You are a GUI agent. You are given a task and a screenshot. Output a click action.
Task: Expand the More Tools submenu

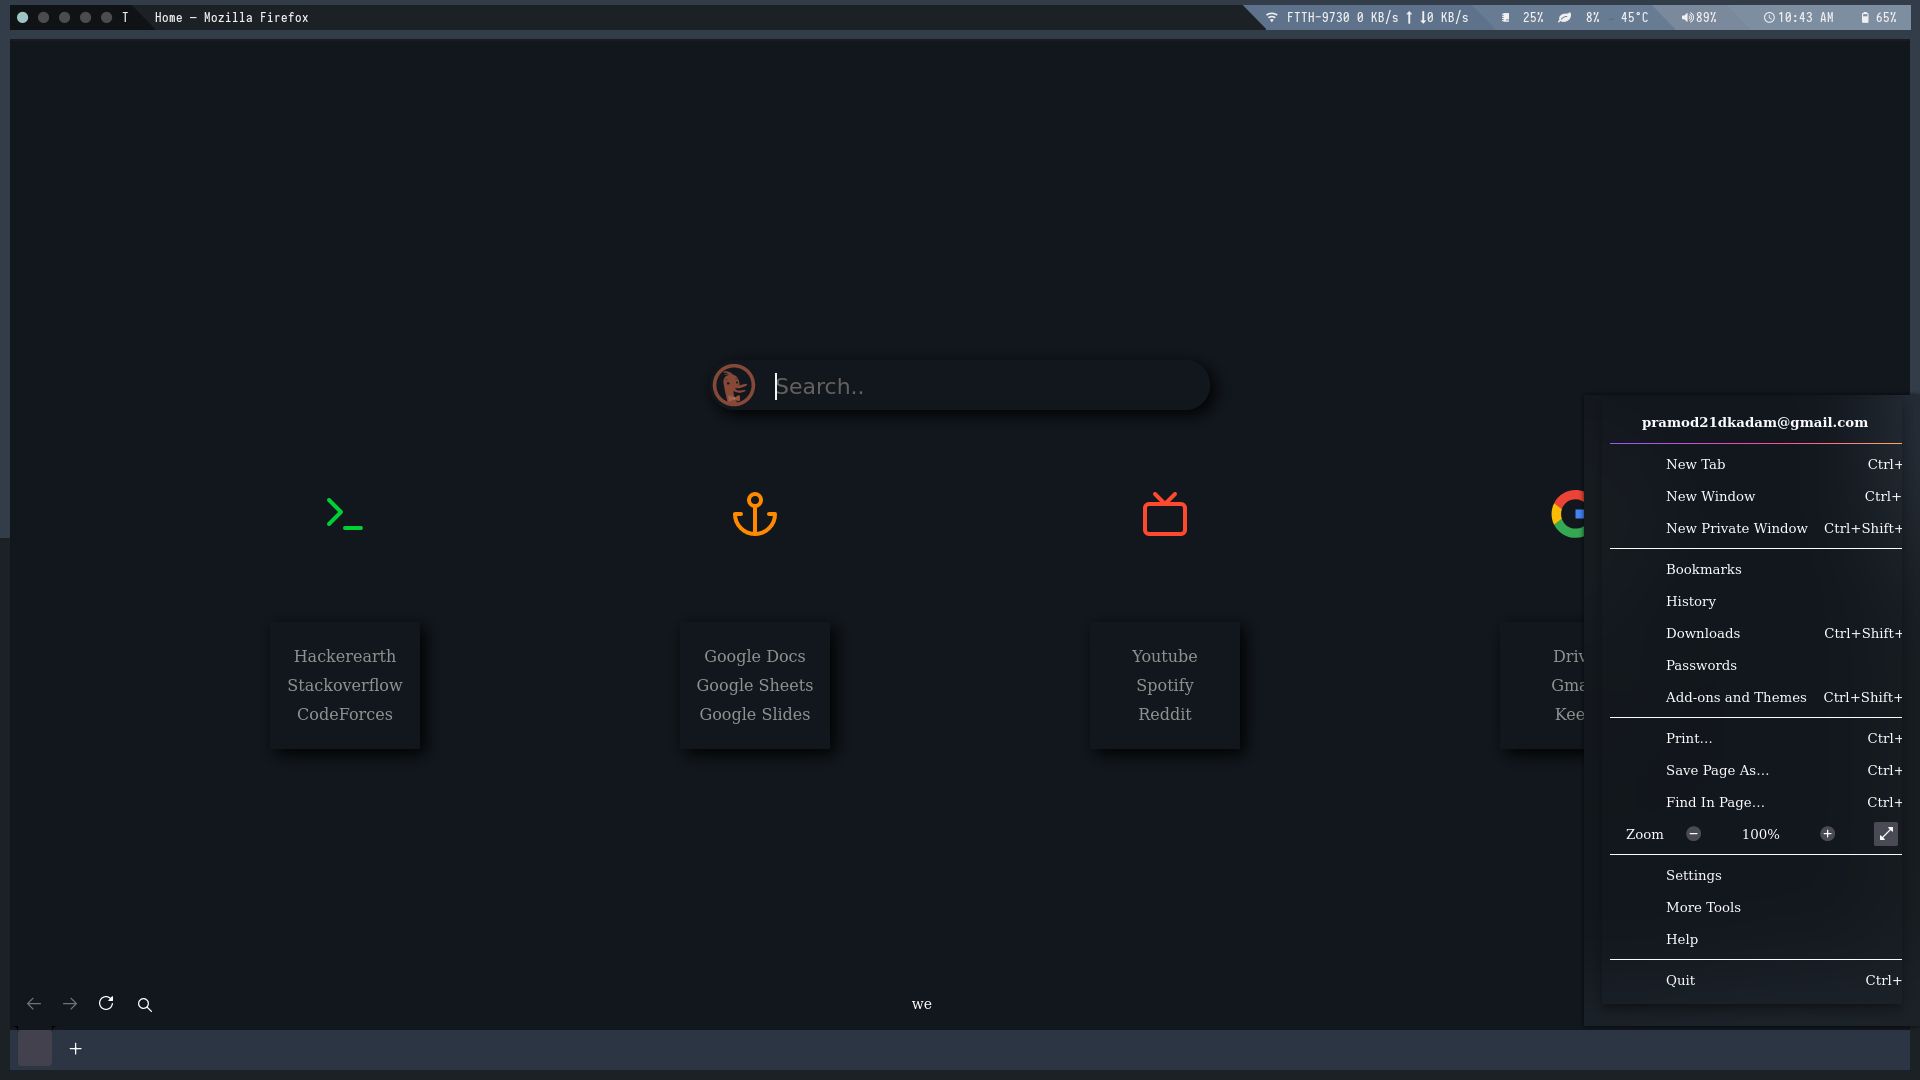(x=1702, y=907)
